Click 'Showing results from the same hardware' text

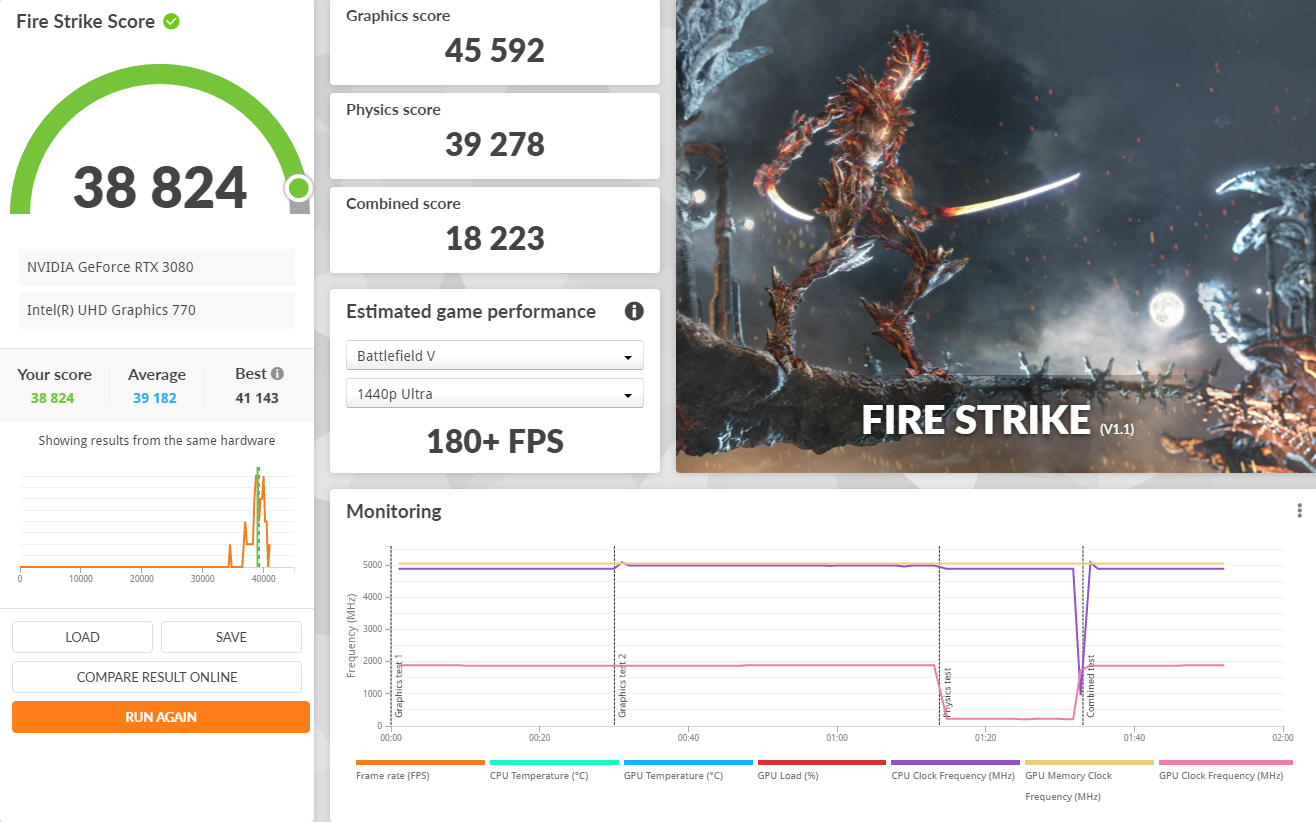coord(157,440)
